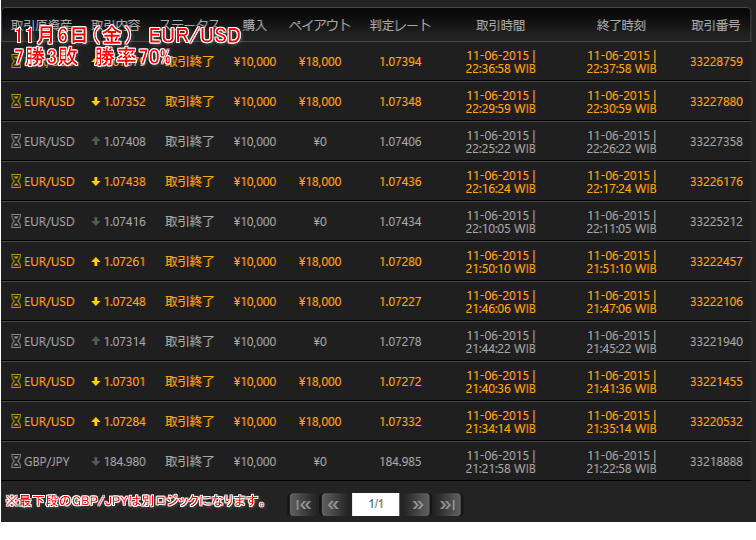Go to first page of results
The height and width of the screenshot is (540, 756).
click(303, 505)
